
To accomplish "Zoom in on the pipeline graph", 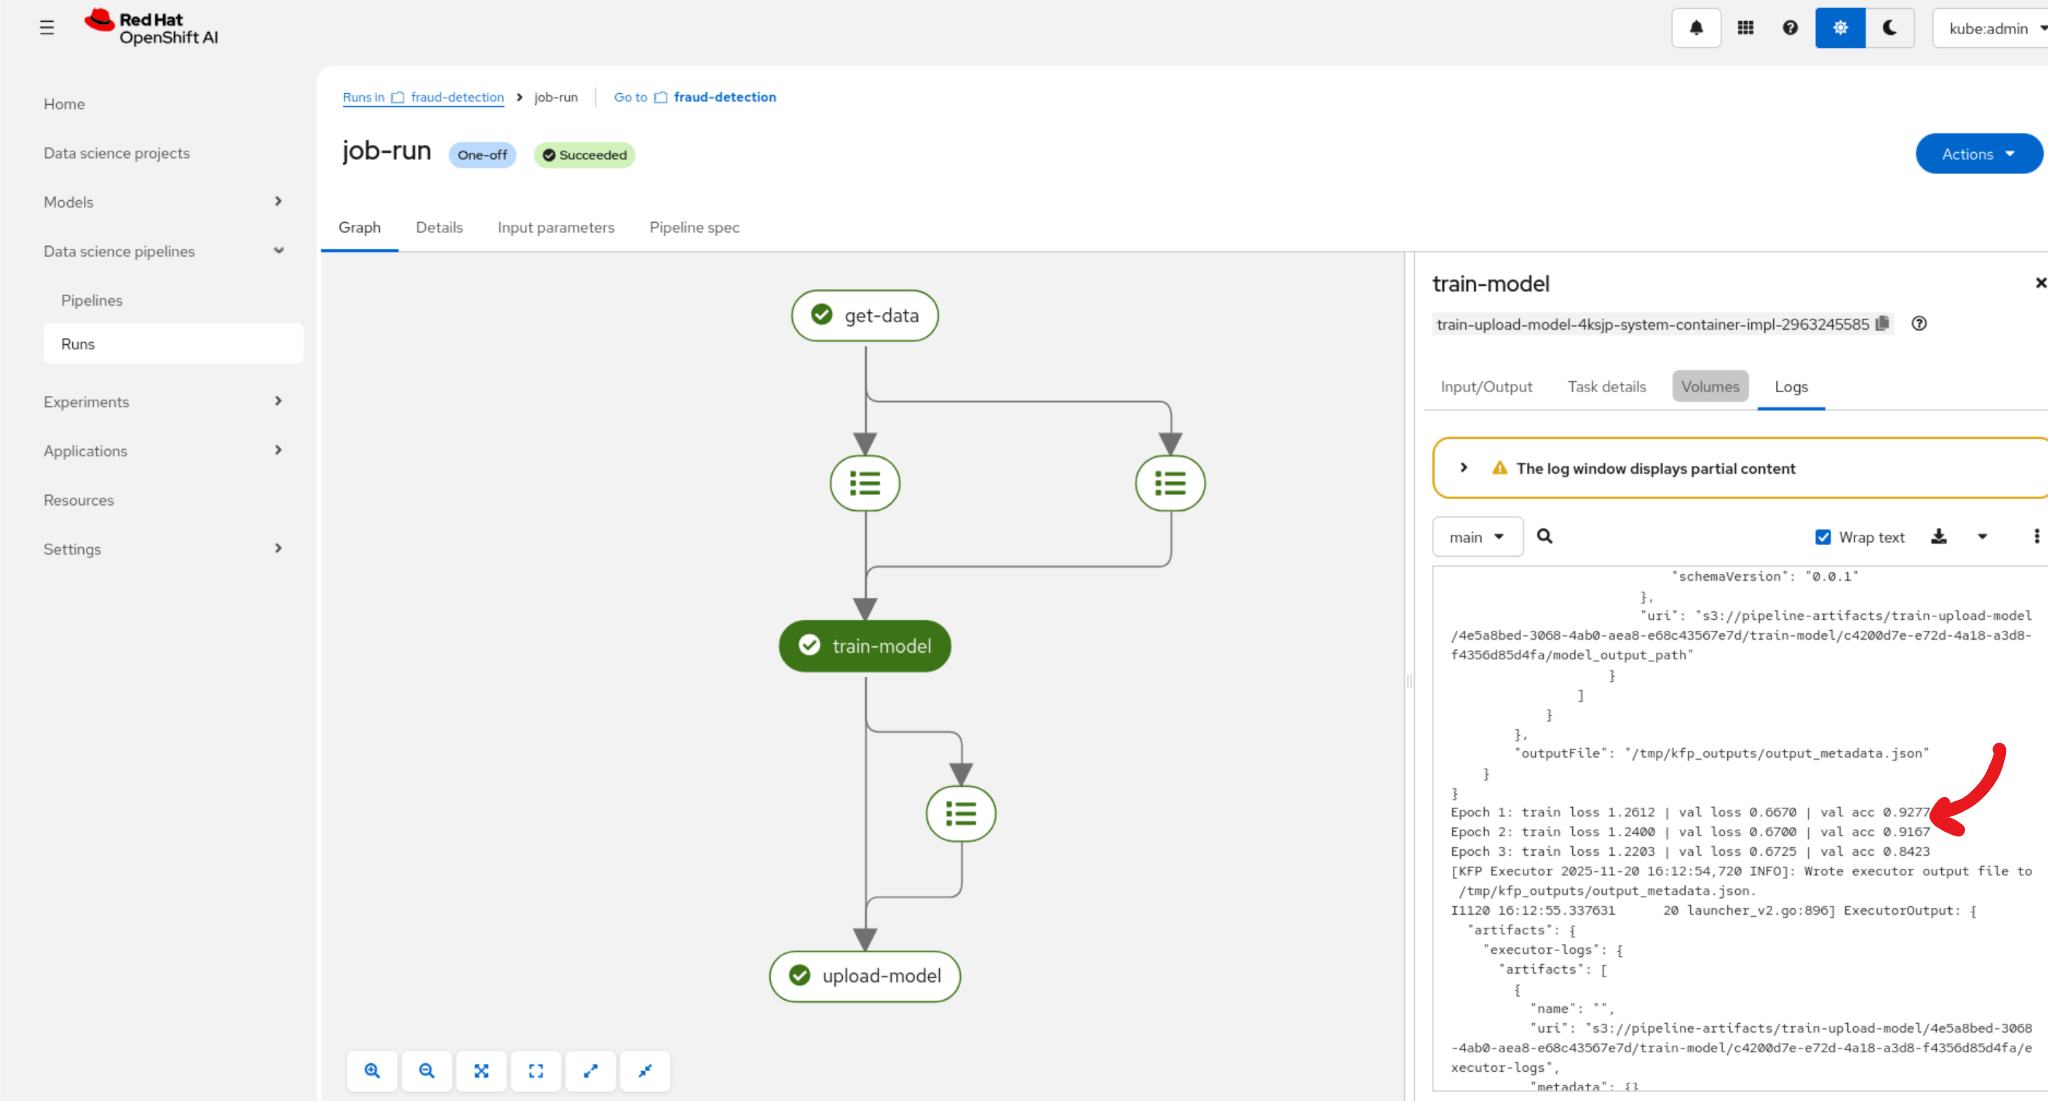I will (372, 1071).
